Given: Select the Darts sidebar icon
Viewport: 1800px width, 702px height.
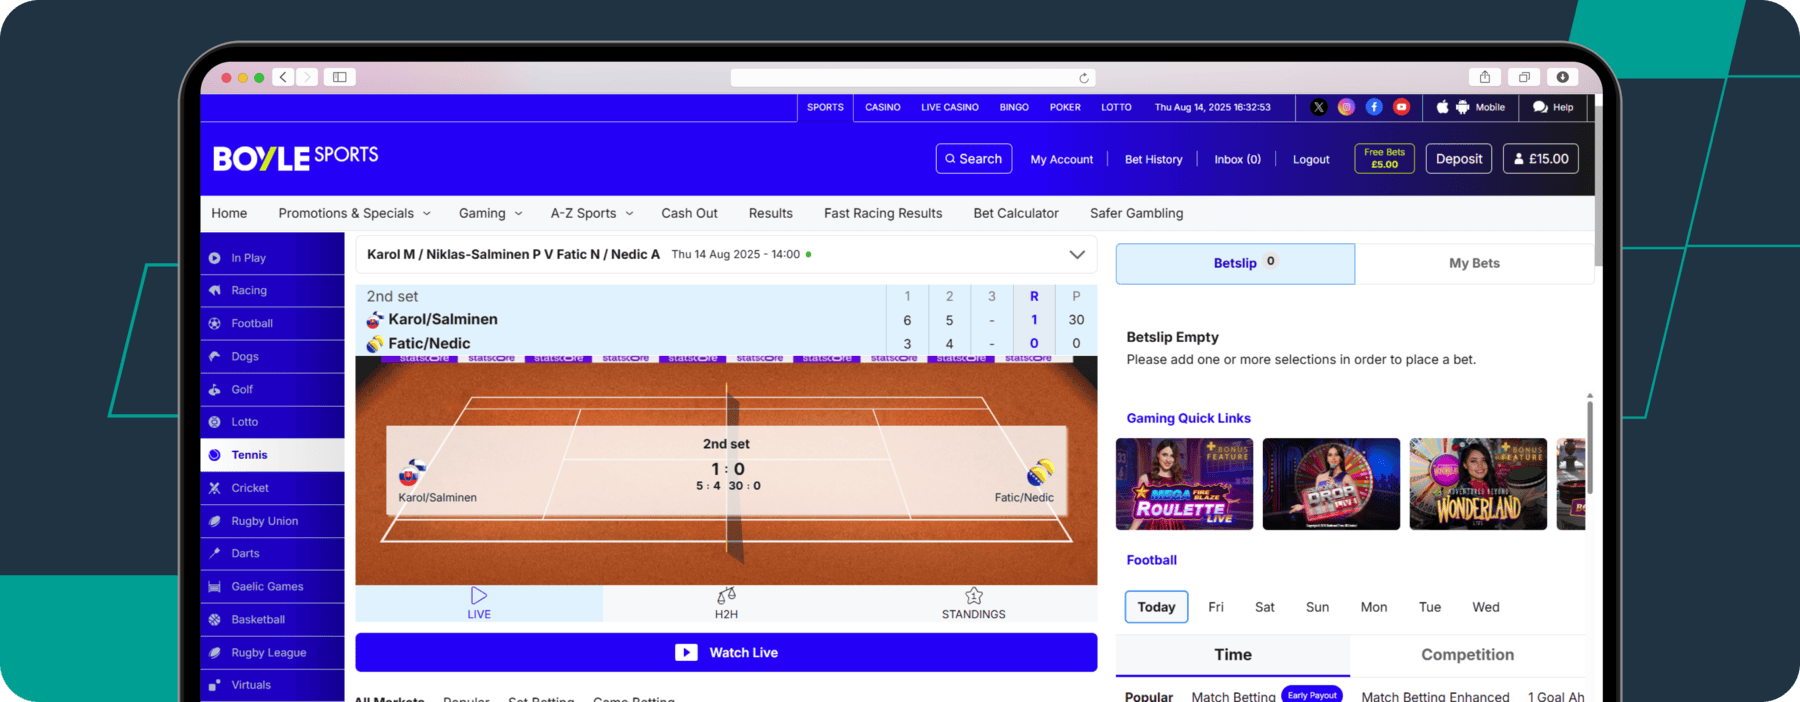Looking at the screenshot, I should coord(214,553).
